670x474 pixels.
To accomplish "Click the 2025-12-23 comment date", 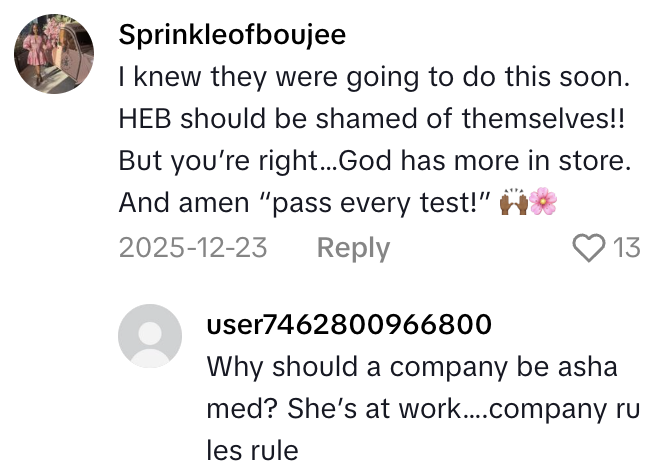I will 193,247.
